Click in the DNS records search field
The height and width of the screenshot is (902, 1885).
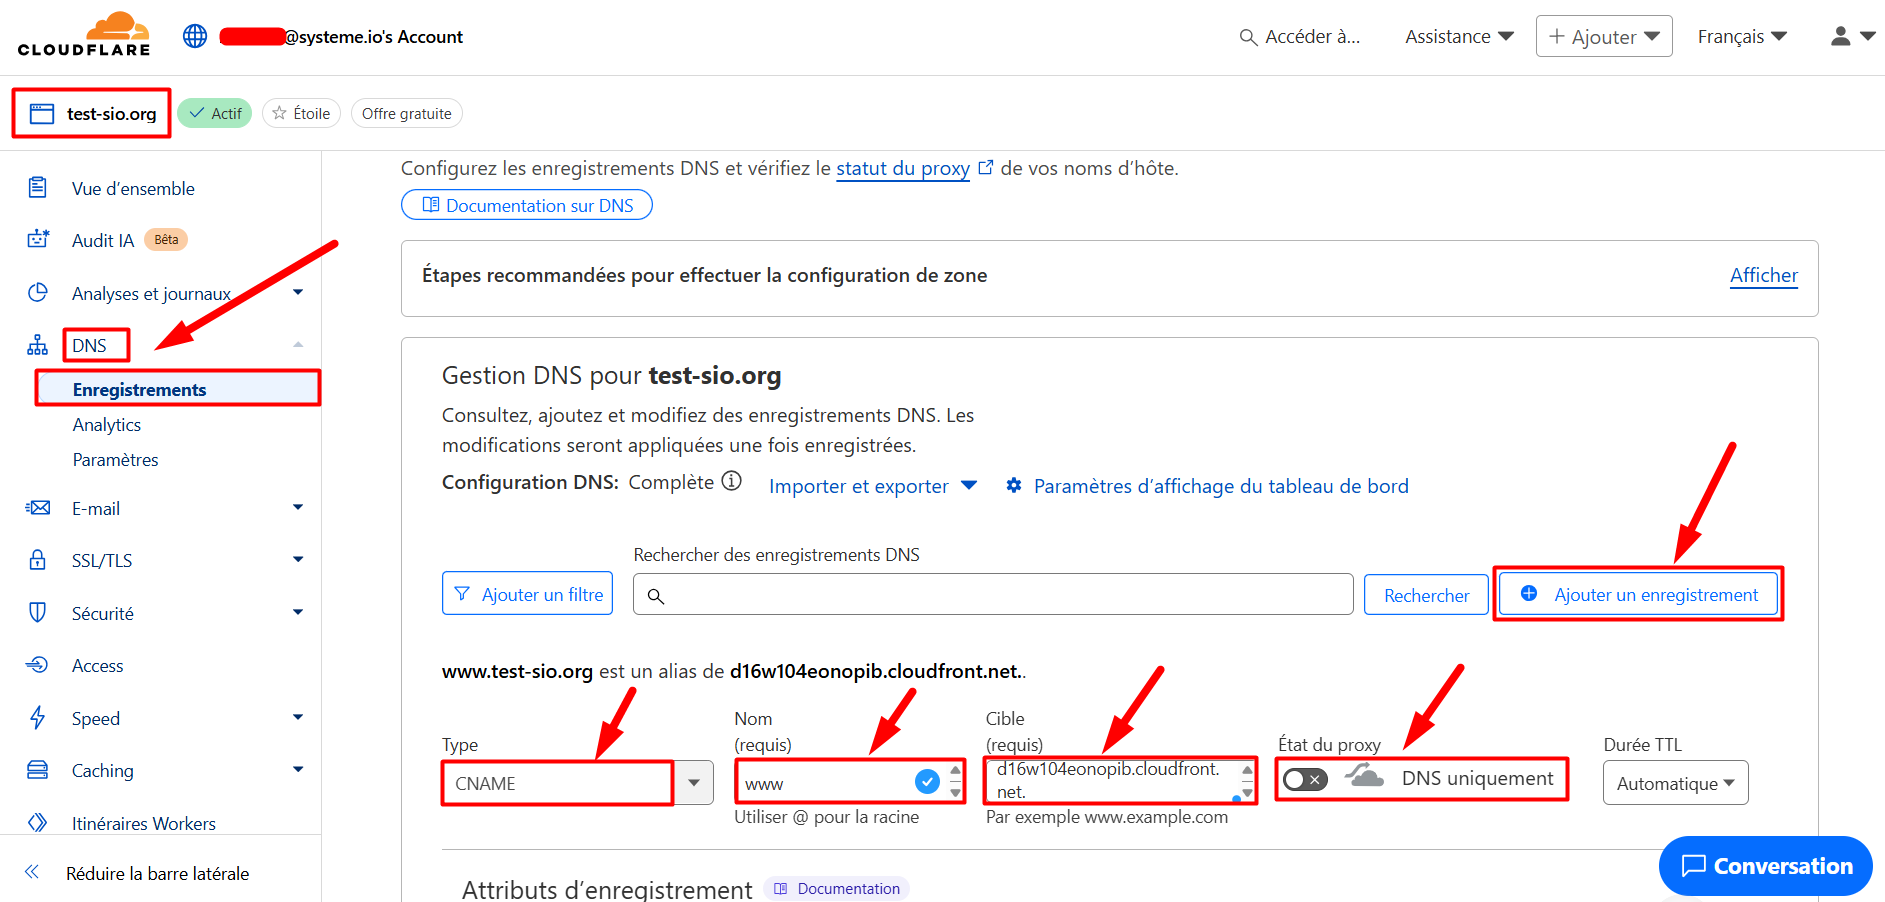pyautogui.click(x=993, y=595)
